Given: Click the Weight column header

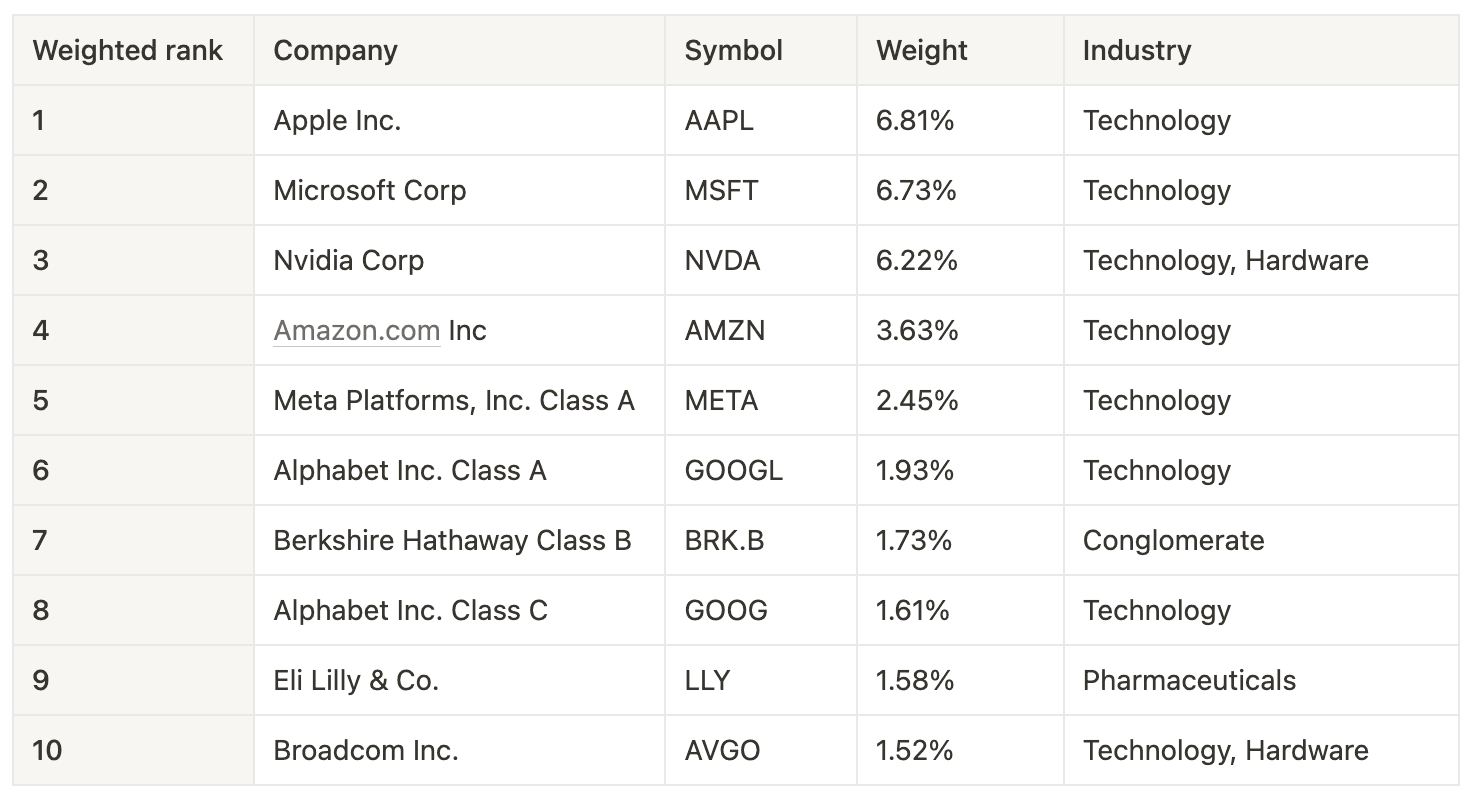Looking at the screenshot, I should click(921, 51).
